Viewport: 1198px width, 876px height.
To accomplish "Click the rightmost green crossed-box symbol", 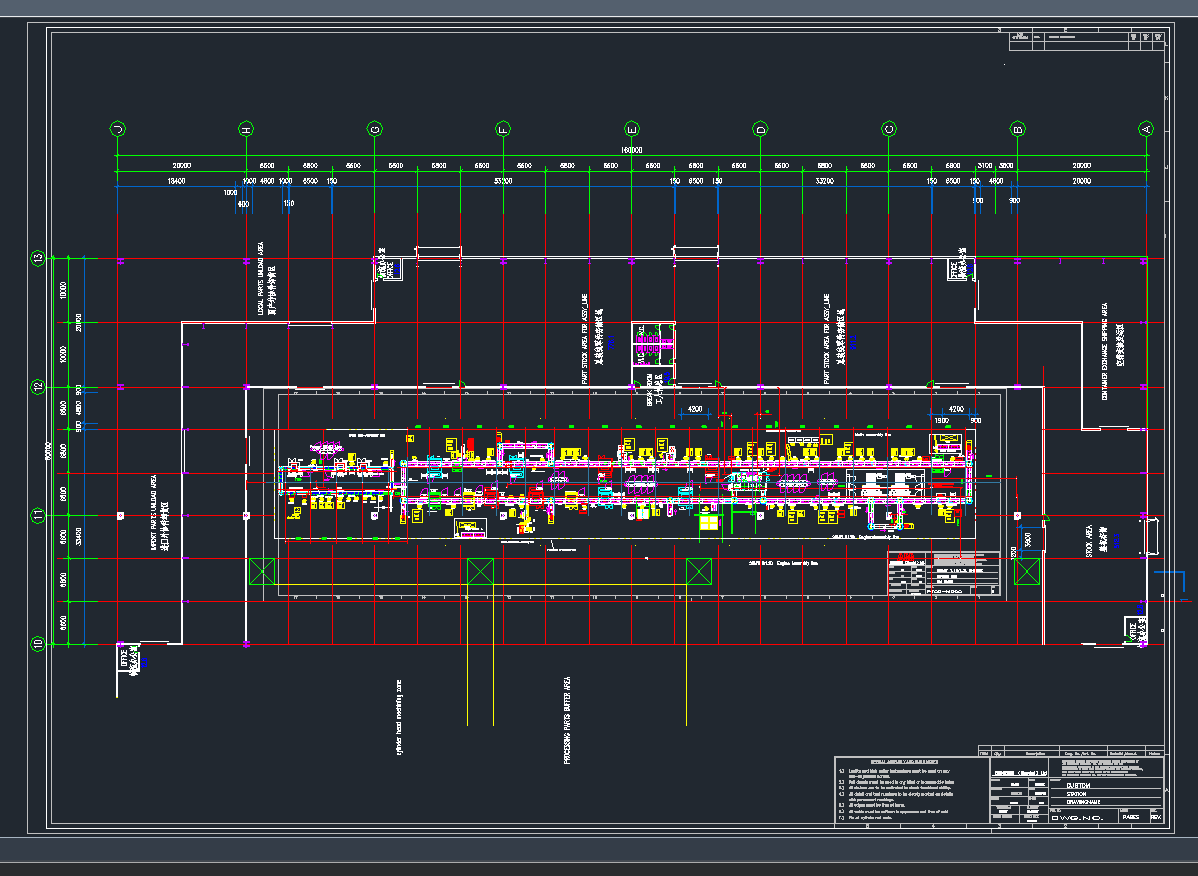I will [1027, 571].
